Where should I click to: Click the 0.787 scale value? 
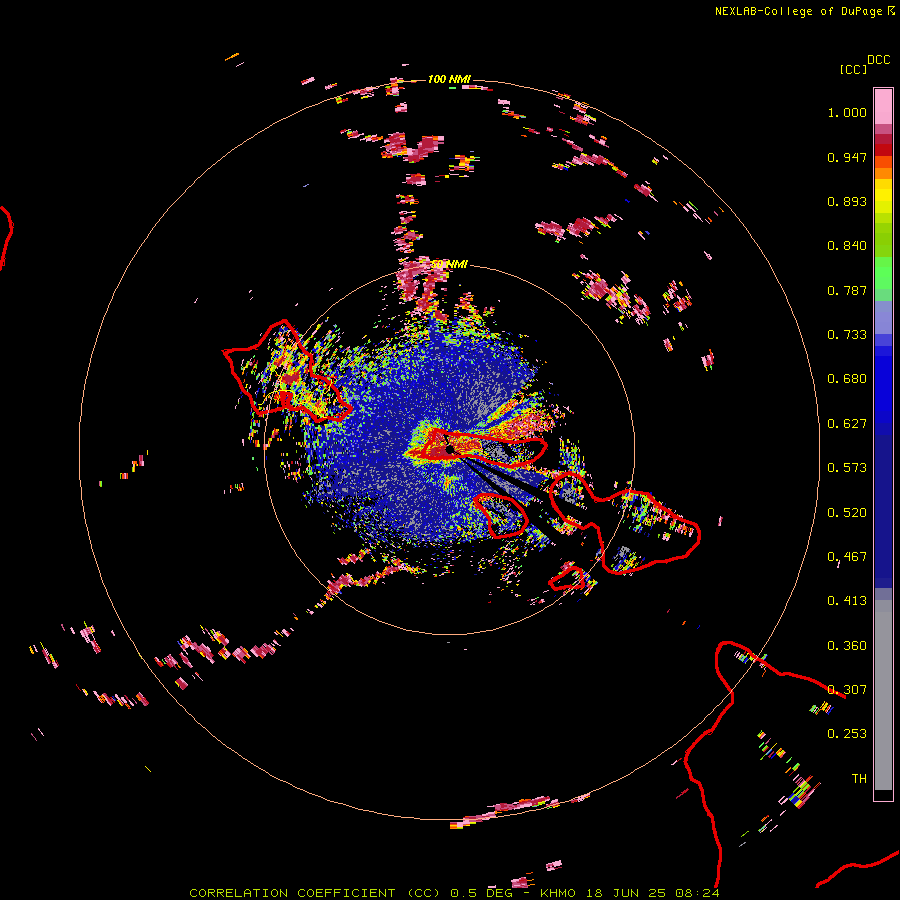(x=847, y=290)
